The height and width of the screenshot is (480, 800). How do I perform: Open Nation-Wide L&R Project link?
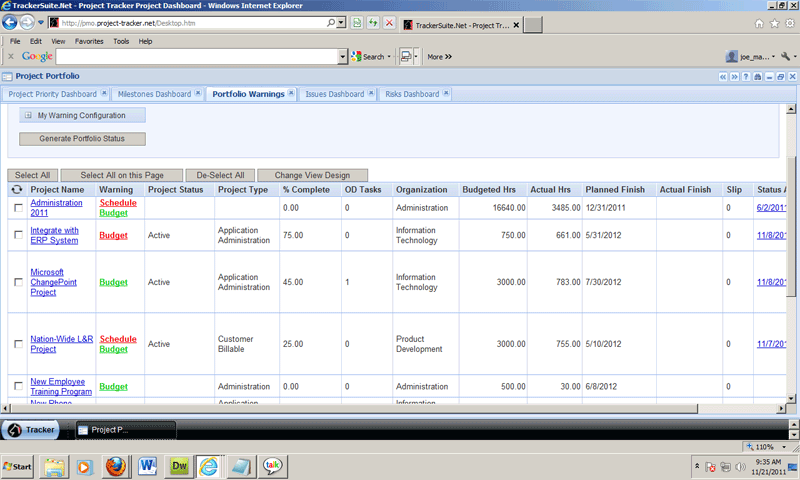click(x=61, y=344)
